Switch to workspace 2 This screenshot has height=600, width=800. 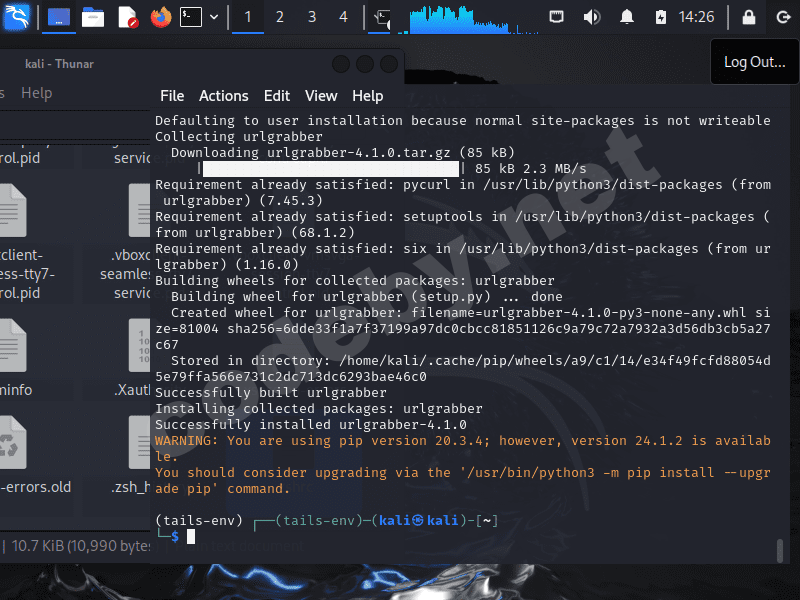coord(279,16)
